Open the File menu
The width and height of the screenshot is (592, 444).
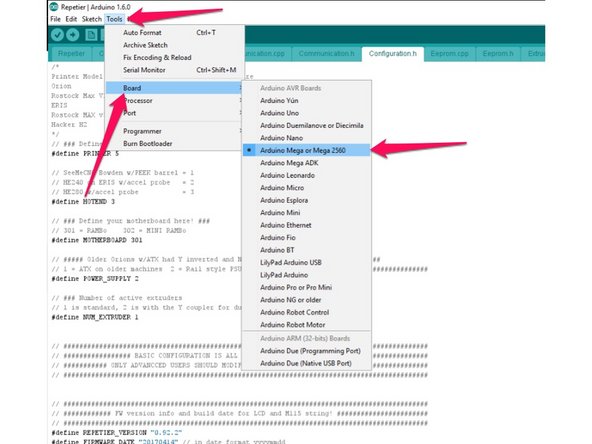pyautogui.click(x=56, y=19)
